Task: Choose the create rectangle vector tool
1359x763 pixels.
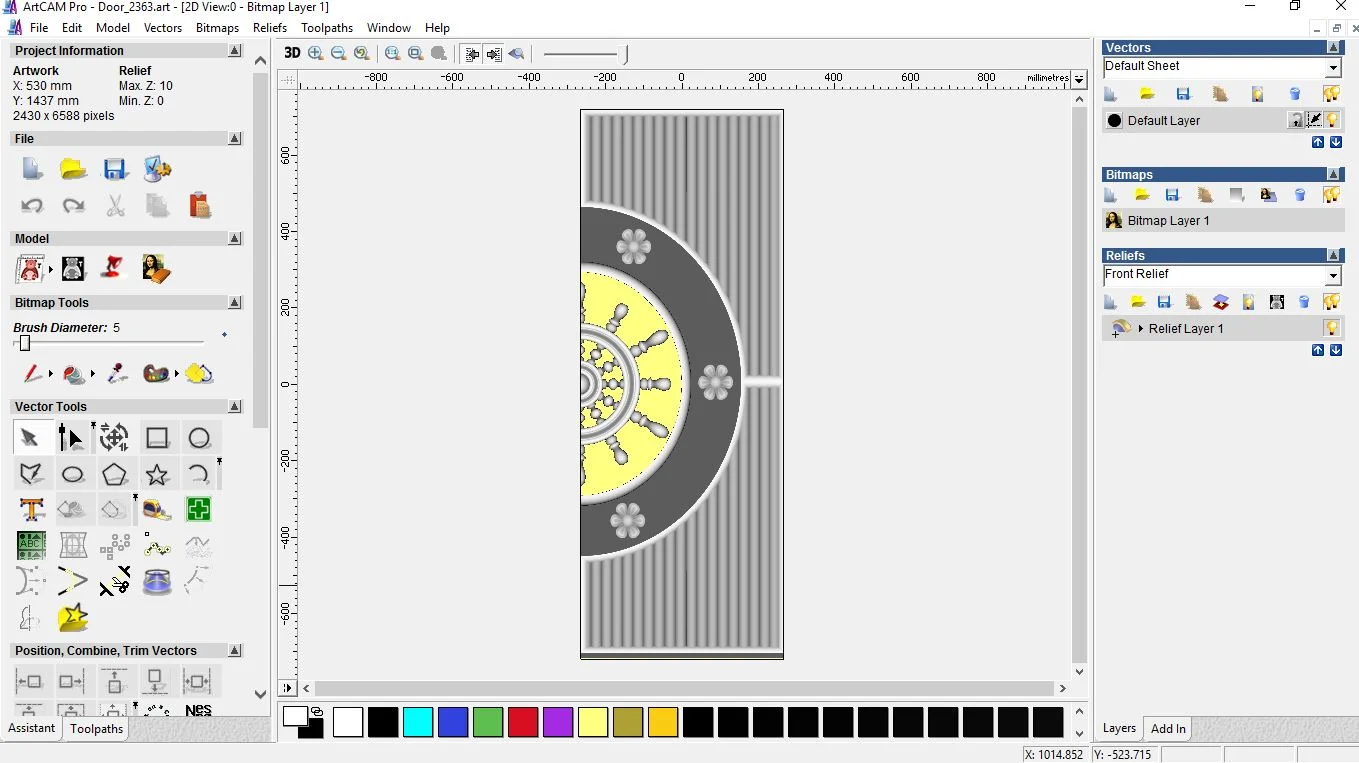Action: click(157, 438)
